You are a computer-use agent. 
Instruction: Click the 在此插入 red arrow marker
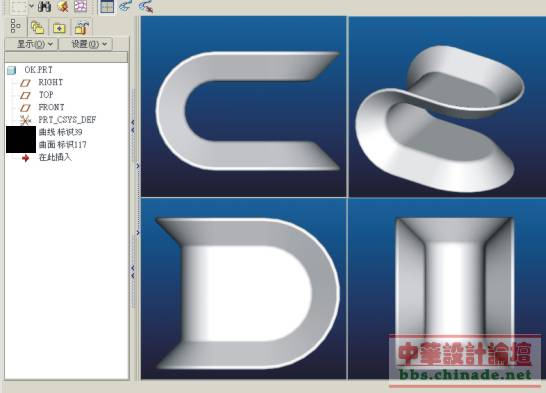[x=25, y=158]
